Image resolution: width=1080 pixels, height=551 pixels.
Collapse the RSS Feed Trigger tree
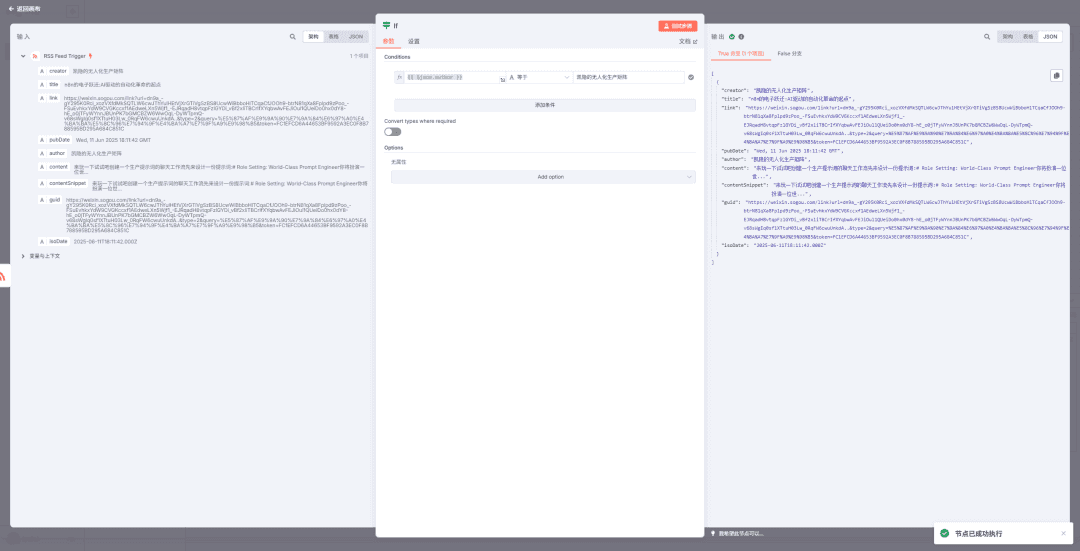(23, 56)
